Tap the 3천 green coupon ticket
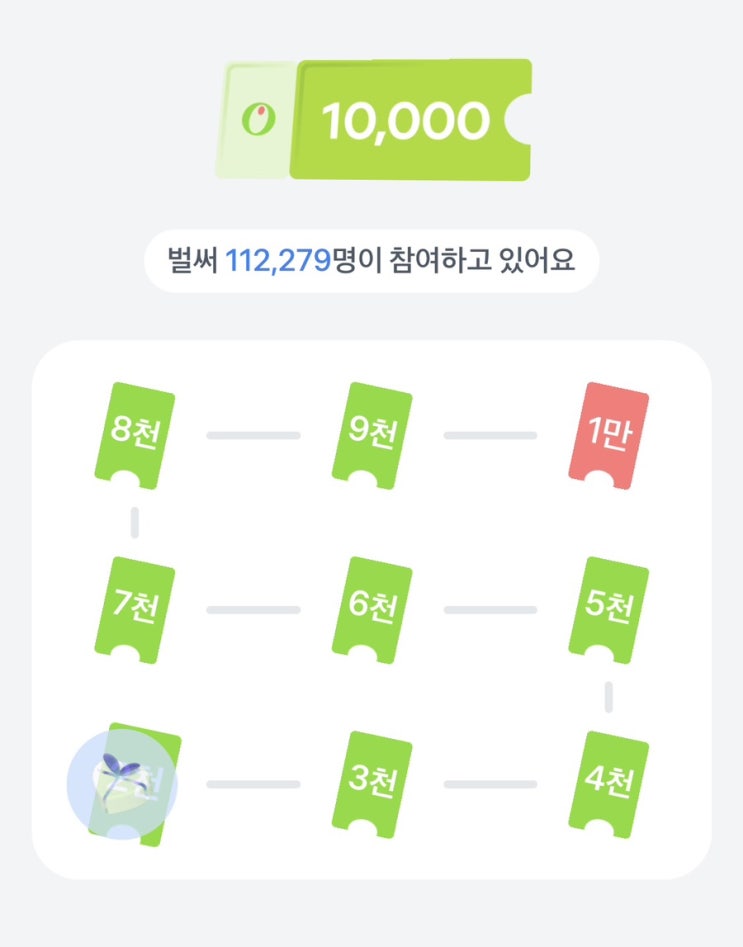The width and height of the screenshot is (743, 947). pos(372,784)
